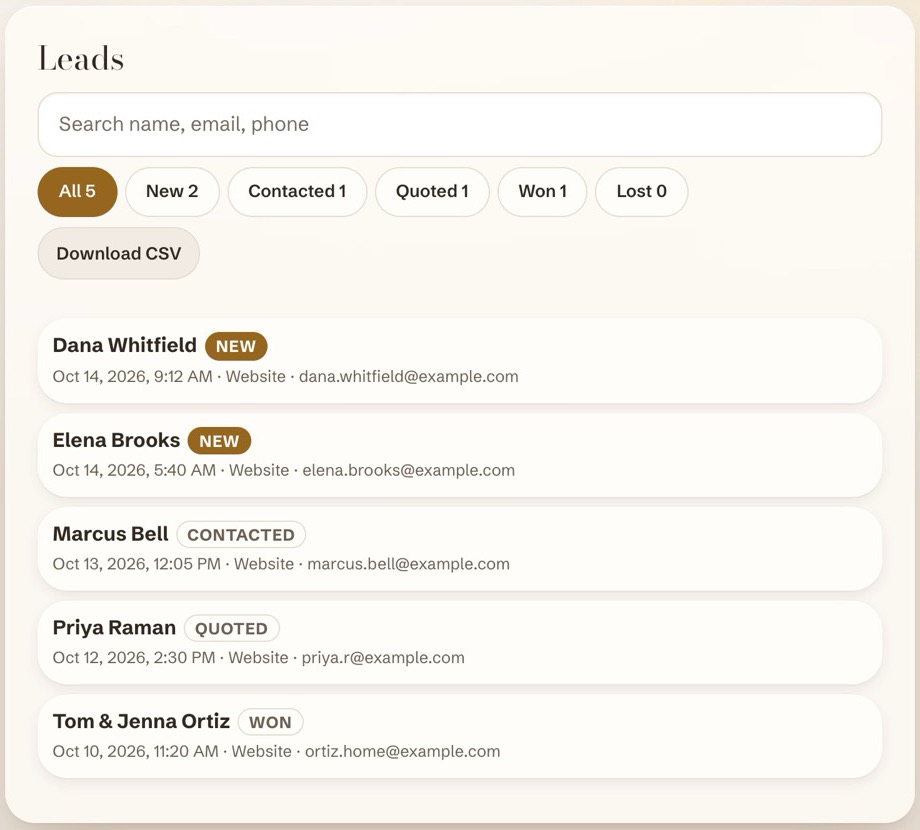This screenshot has width=920, height=830.
Task: Select the All 5 filter tab
Action: (77, 191)
